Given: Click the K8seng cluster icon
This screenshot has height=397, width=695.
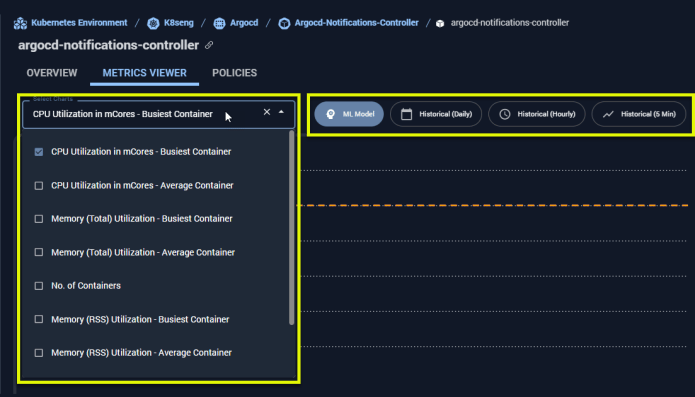Looking at the screenshot, I should (153, 23).
